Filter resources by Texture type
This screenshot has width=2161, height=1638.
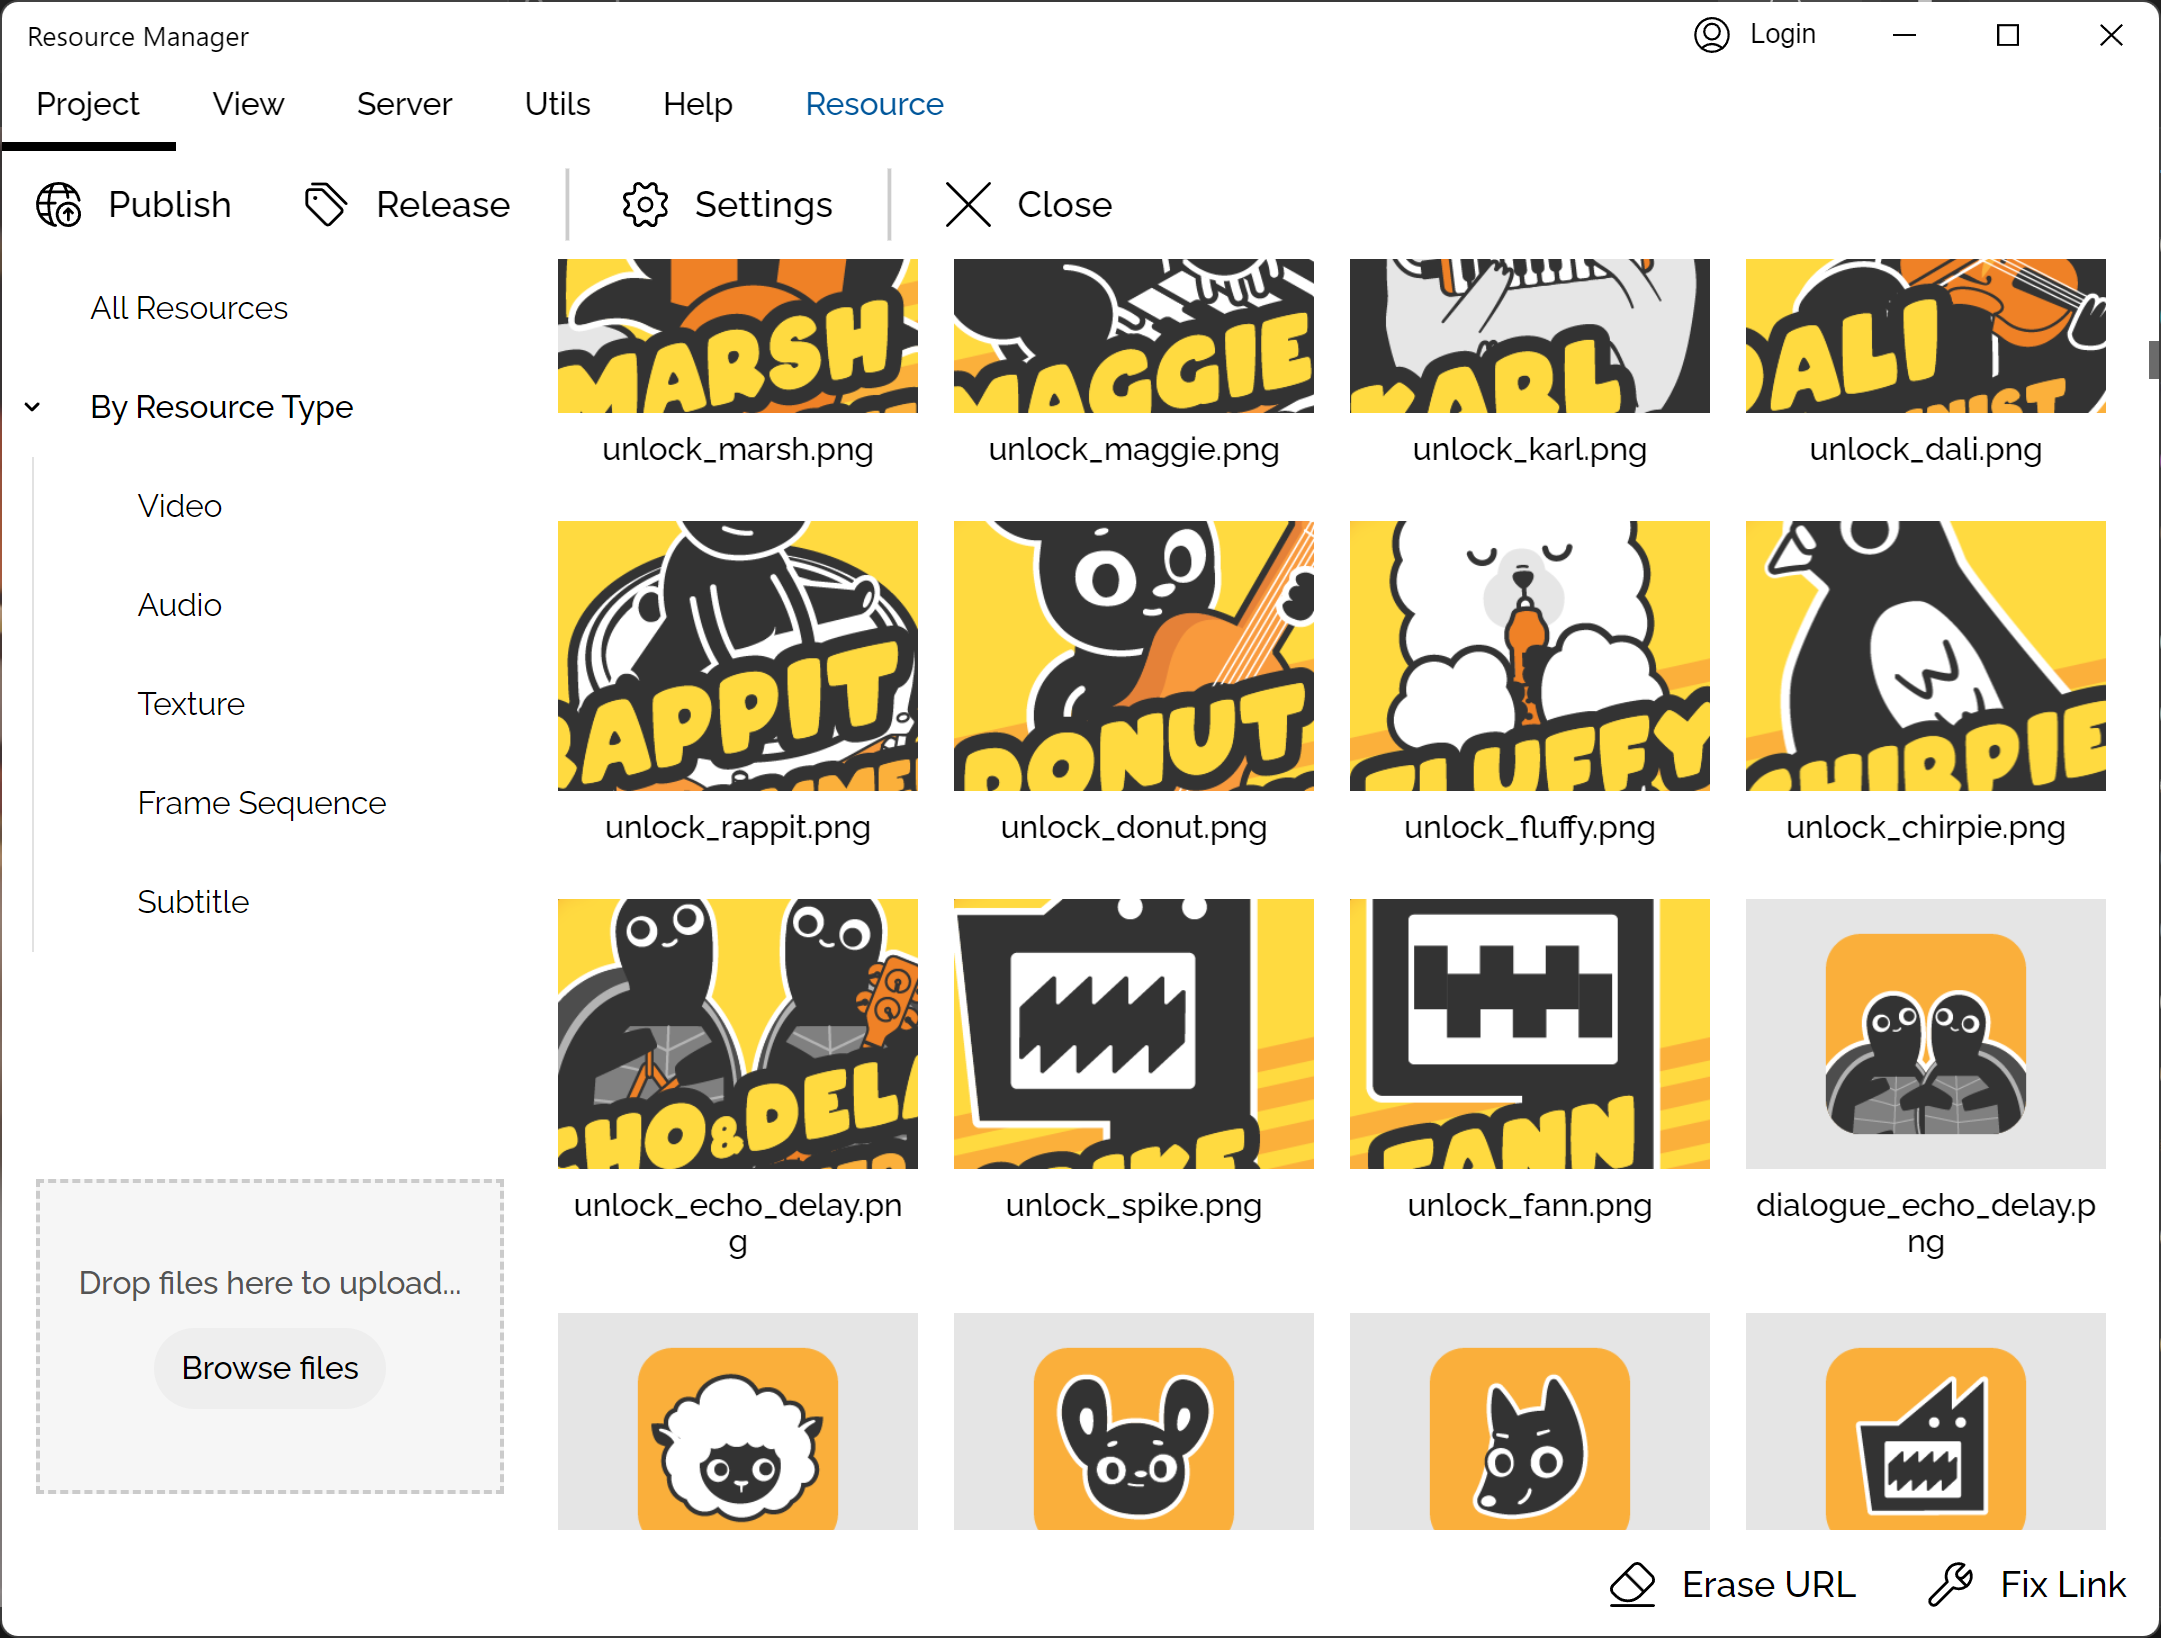pyautogui.click(x=191, y=704)
